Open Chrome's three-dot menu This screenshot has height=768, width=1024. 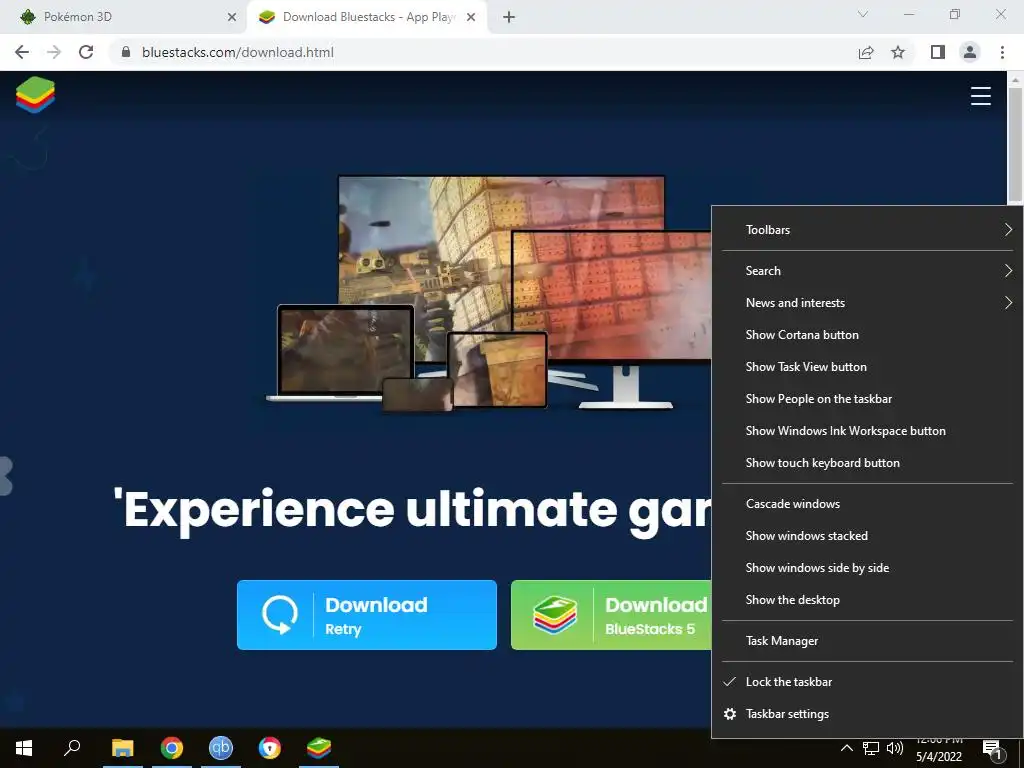coord(1002,52)
